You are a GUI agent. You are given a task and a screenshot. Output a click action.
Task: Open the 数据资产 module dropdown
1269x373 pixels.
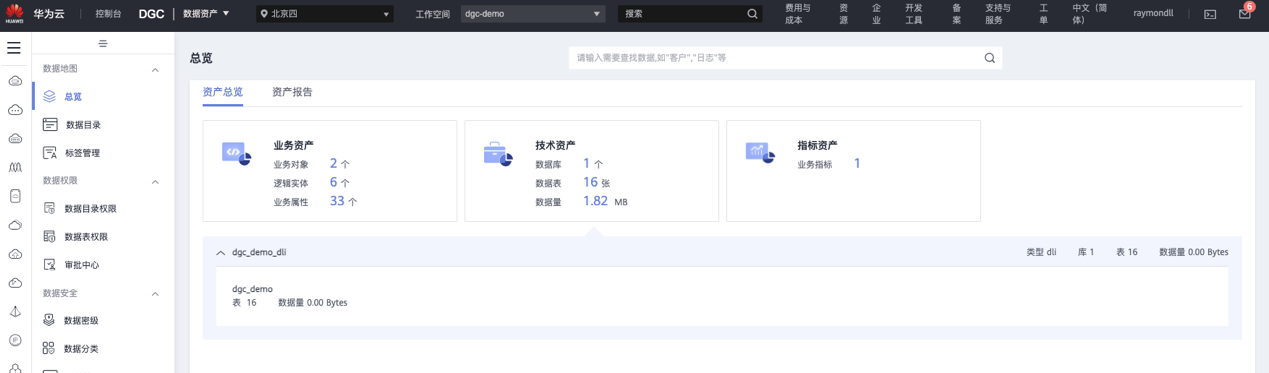[206, 14]
